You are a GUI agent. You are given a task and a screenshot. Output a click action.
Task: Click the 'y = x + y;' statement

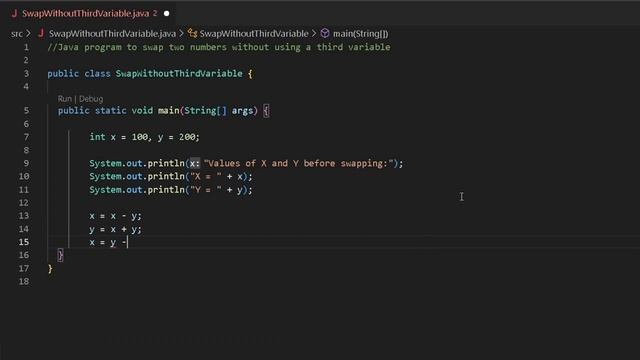pos(115,229)
